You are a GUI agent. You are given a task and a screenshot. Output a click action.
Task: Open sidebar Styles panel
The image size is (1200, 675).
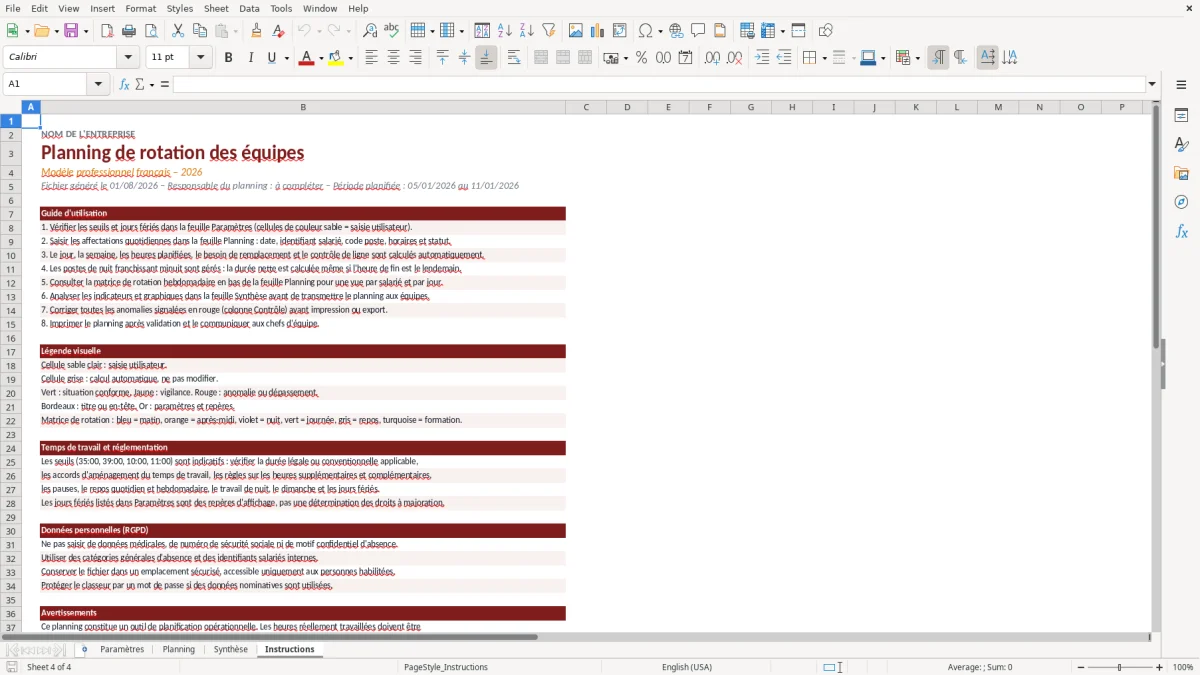click(x=1181, y=145)
